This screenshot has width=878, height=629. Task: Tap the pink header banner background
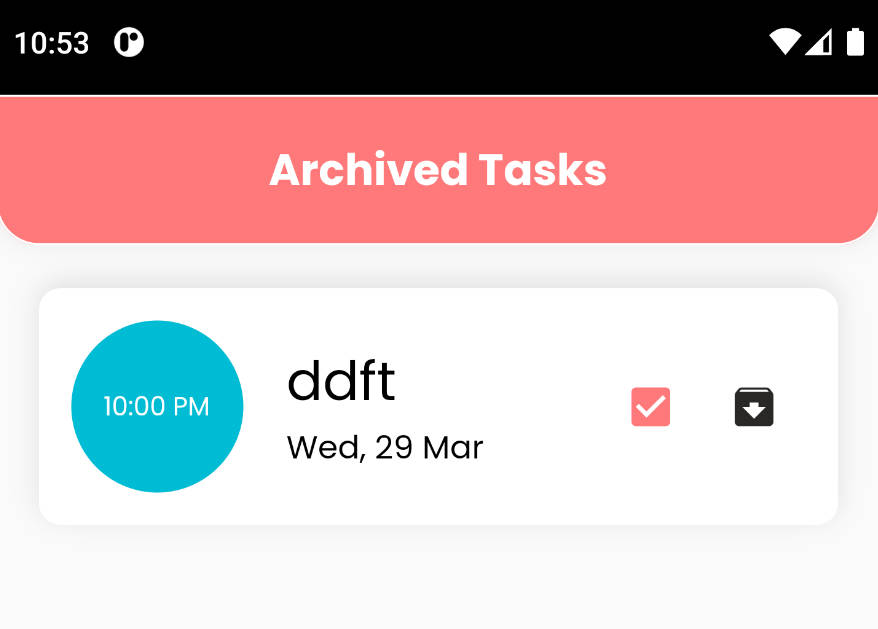point(439,170)
